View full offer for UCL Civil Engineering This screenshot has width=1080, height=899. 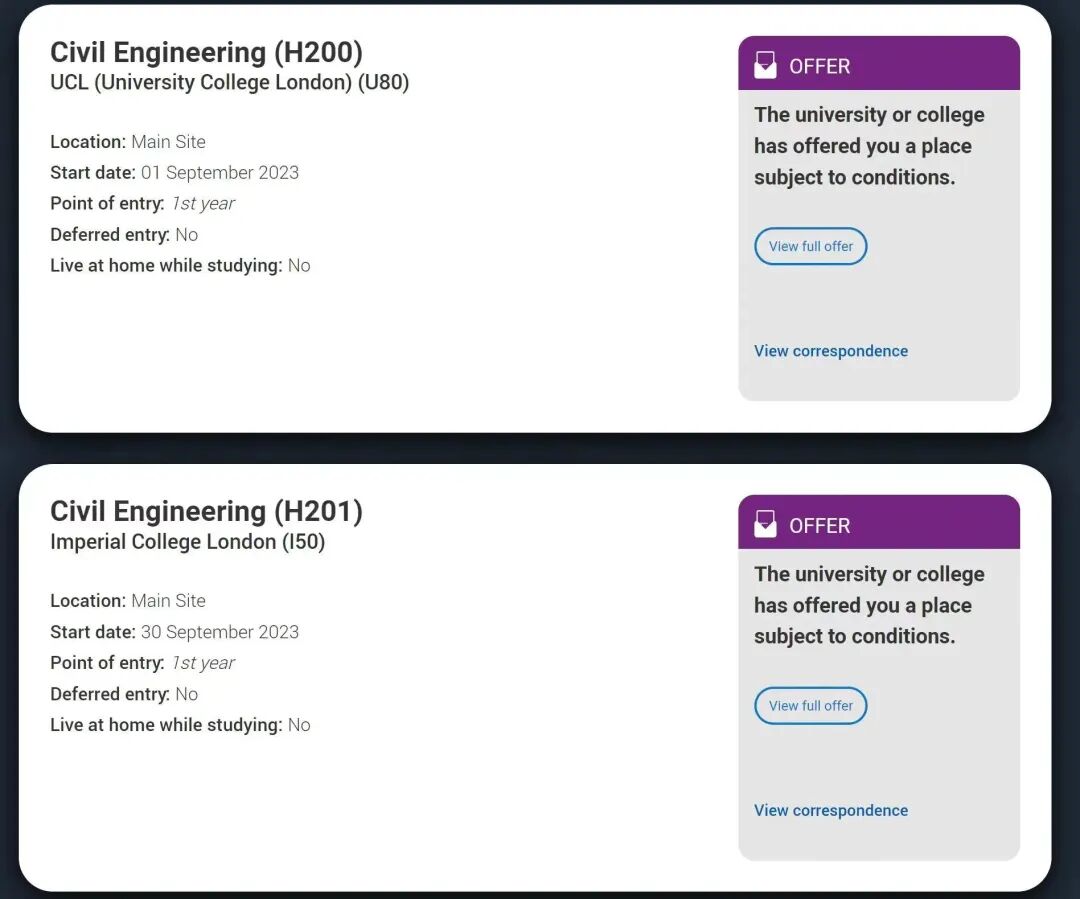pyautogui.click(x=810, y=246)
